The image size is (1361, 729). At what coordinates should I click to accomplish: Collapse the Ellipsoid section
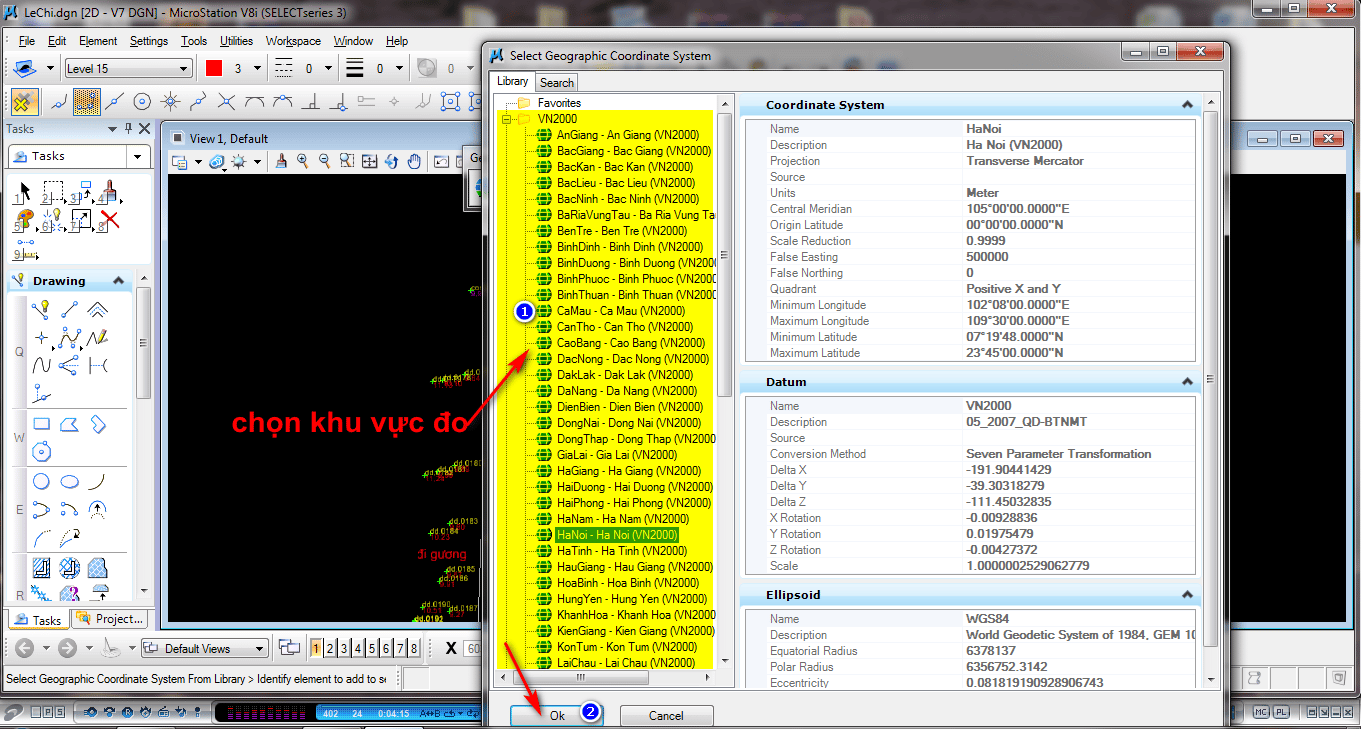pos(1187,595)
